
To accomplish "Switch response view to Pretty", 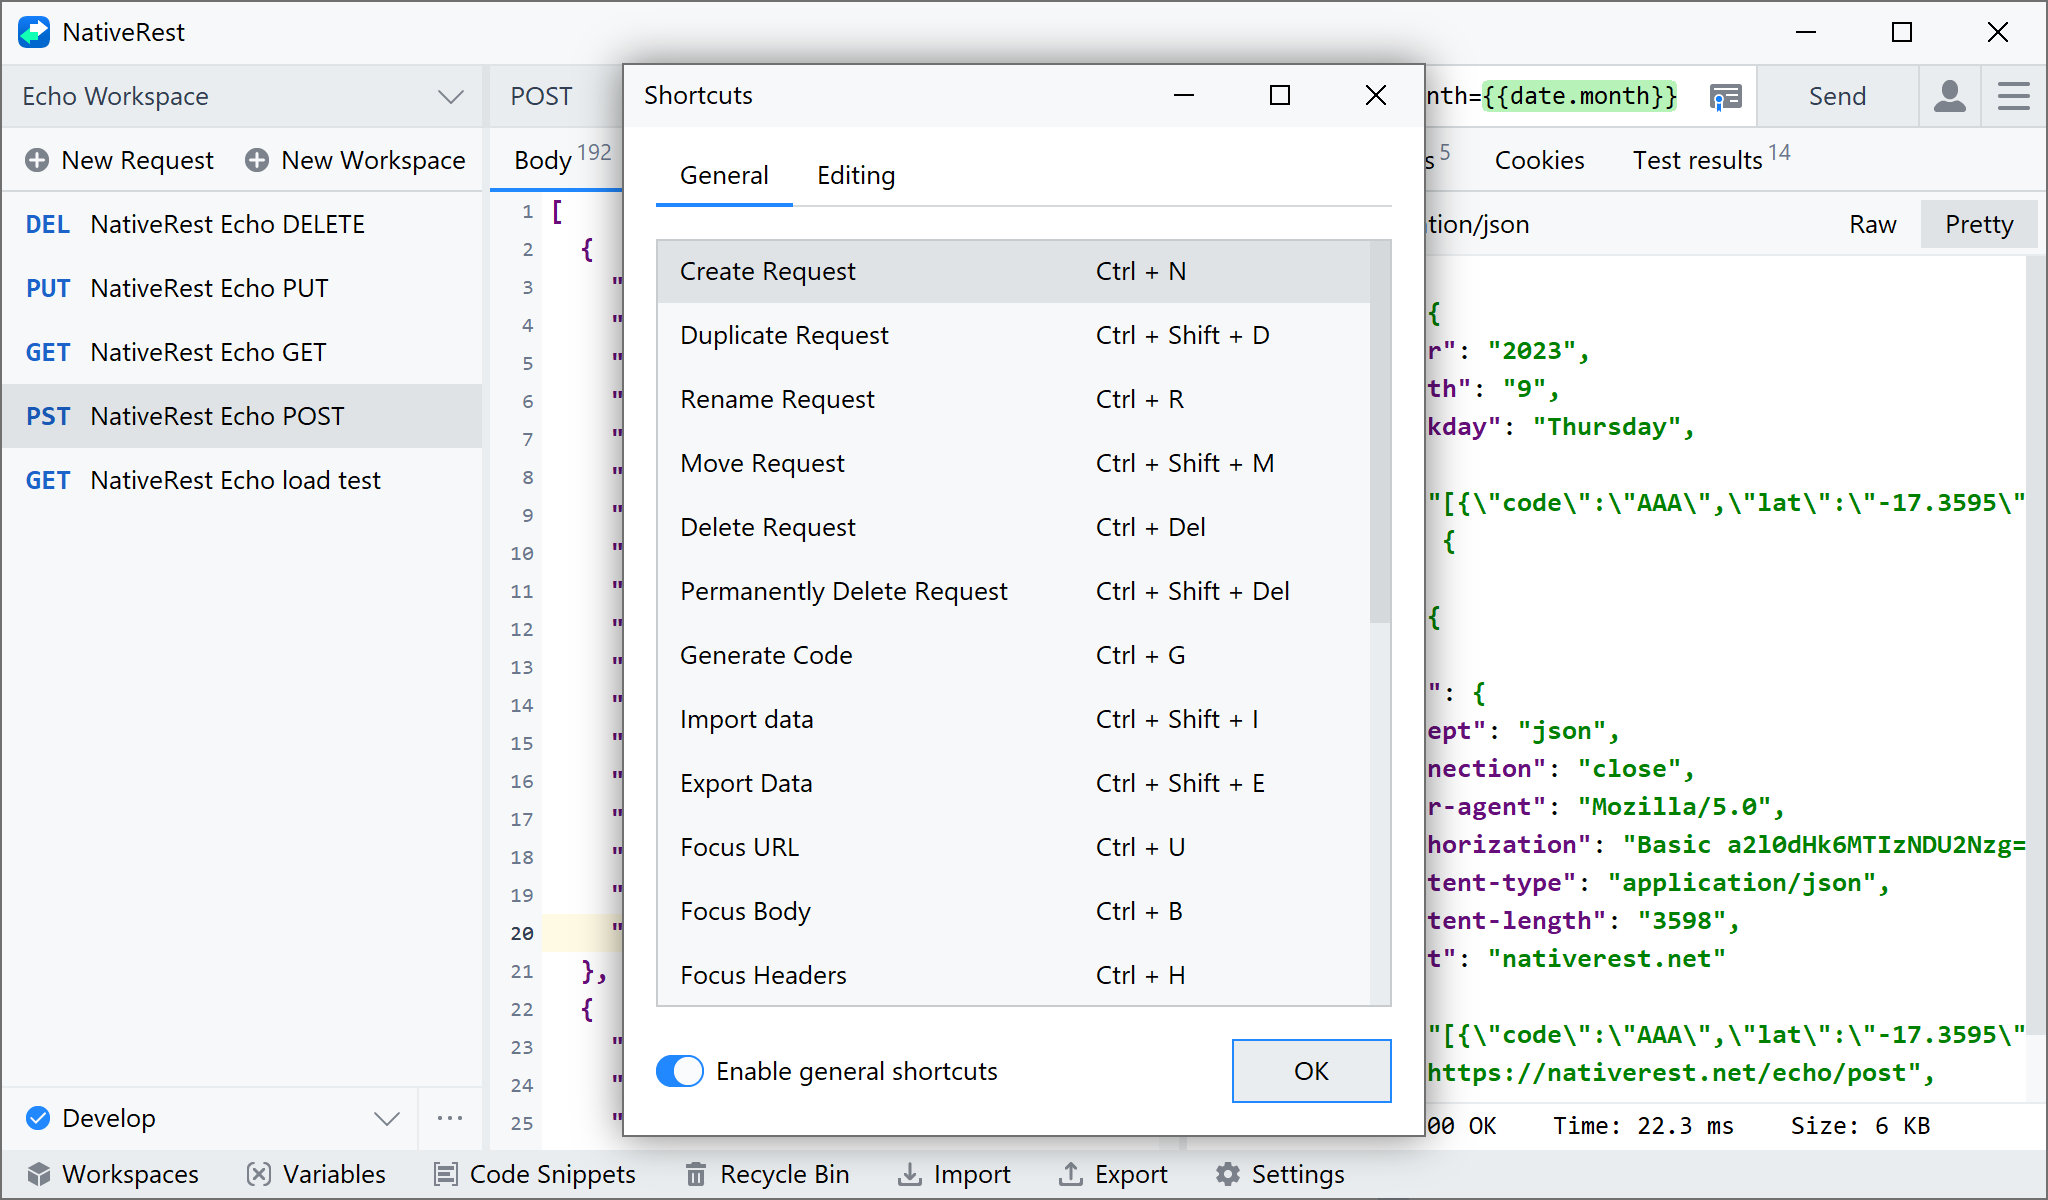I will [1978, 224].
